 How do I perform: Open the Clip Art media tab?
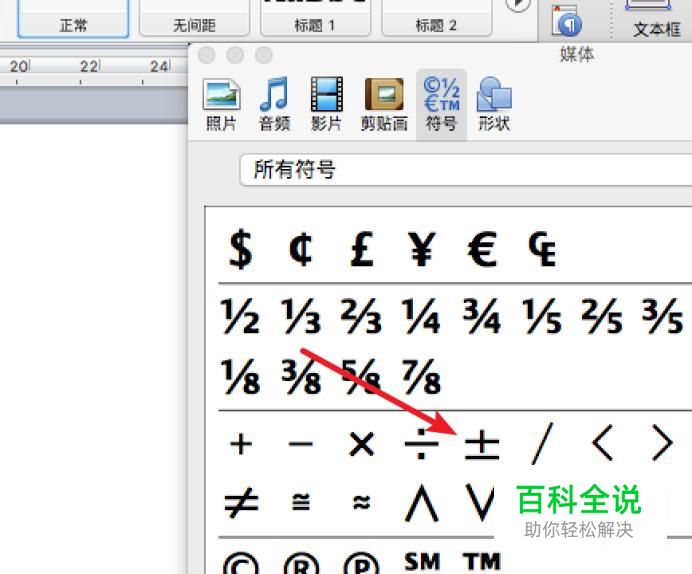384,105
